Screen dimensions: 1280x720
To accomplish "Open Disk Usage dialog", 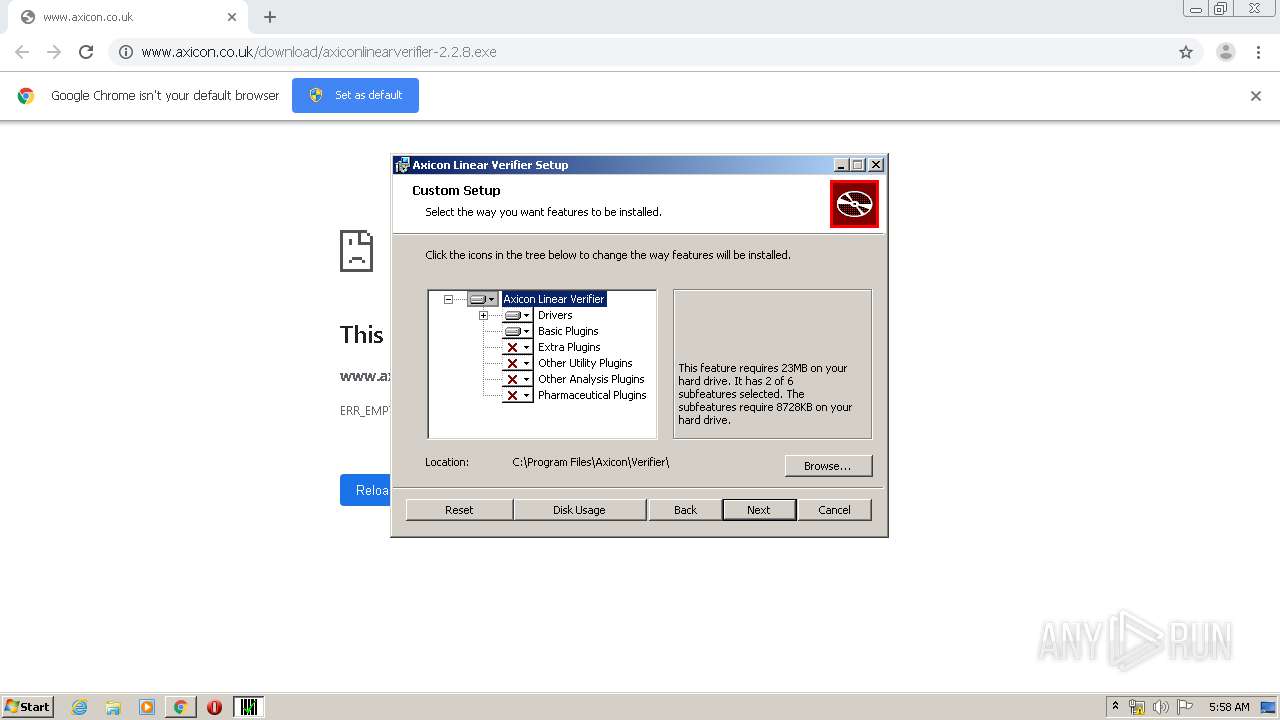I will click(579, 510).
